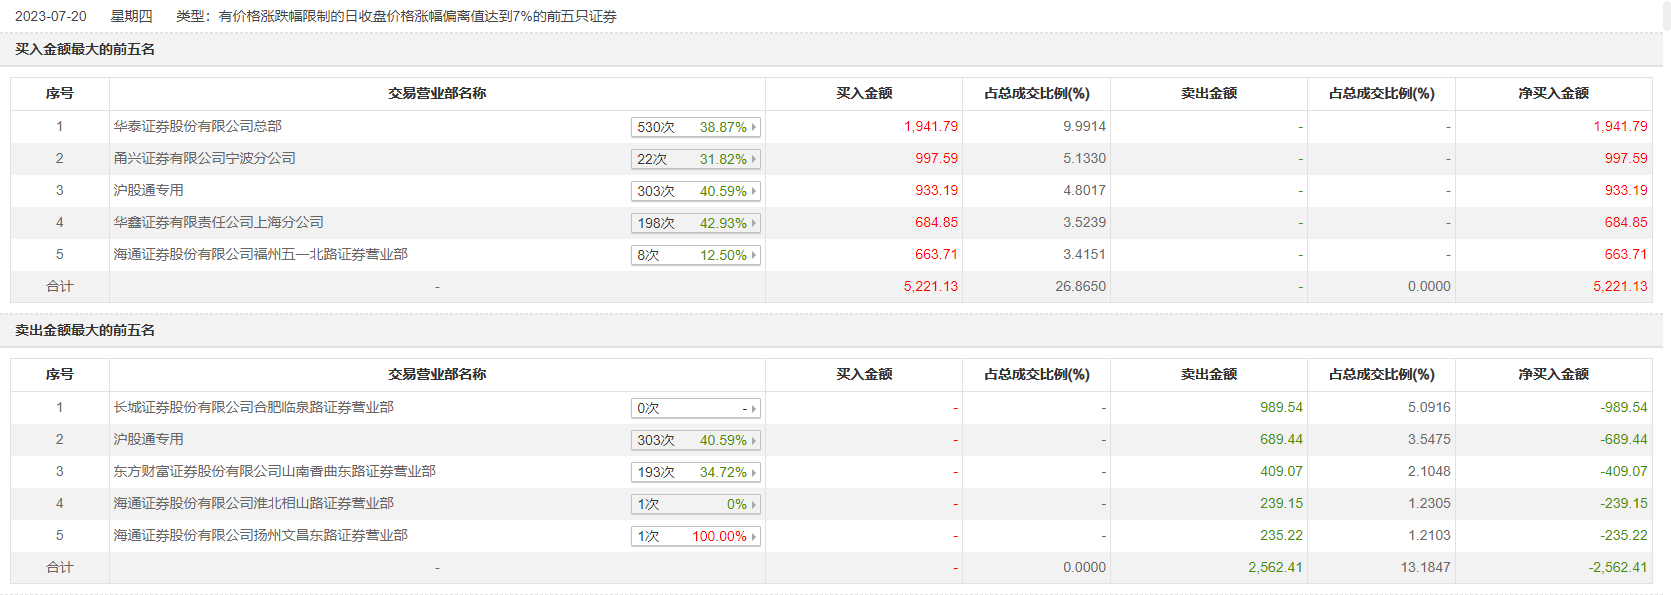This screenshot has height=595, width=1671.
Task: Open 长城证券合肥临泉路证券营业部 link
Action: pyautogui.click(x=253, y=407)
